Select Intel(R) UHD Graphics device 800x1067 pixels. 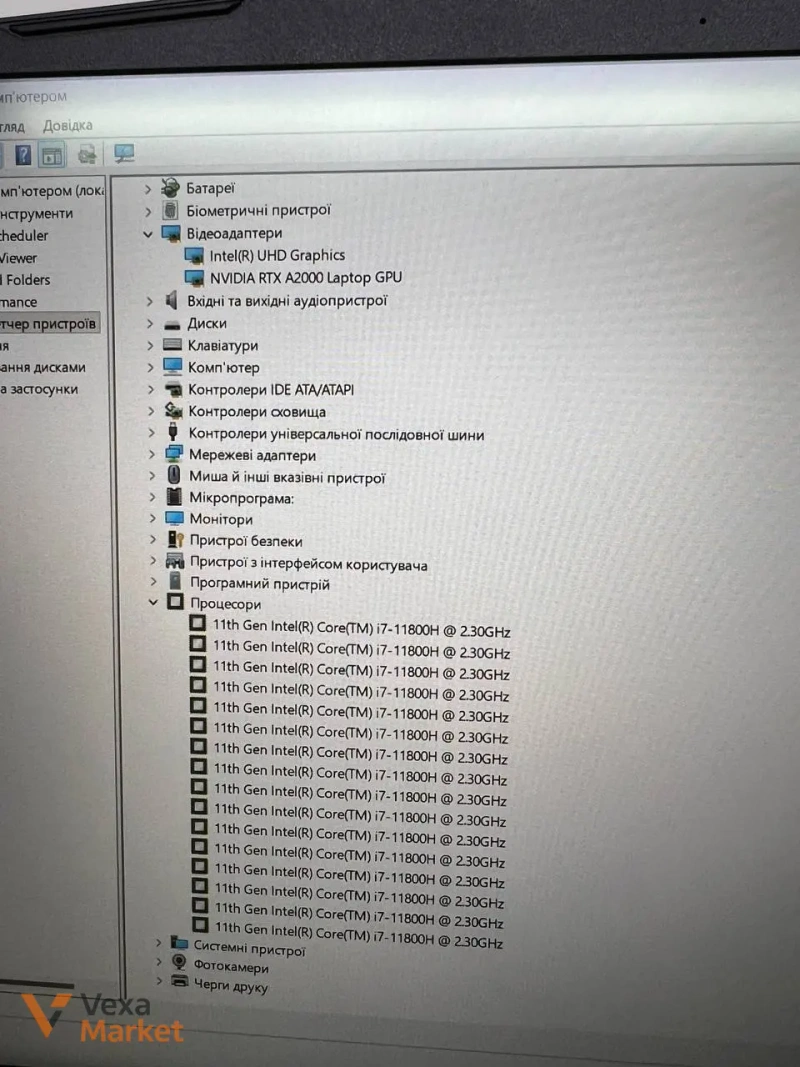click(277, 256)
